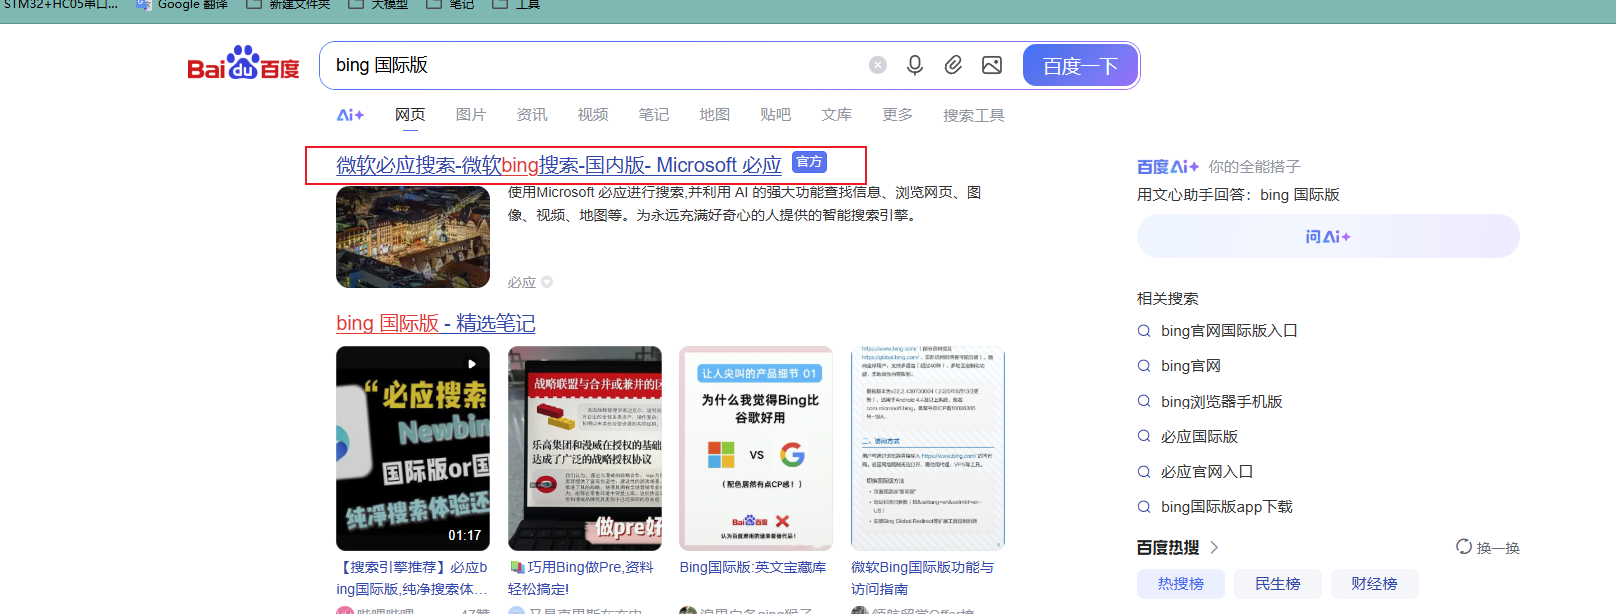Open the Bing access guide document thumbnail
This screenshot has width=1616, height=614.
pos(928,448)
